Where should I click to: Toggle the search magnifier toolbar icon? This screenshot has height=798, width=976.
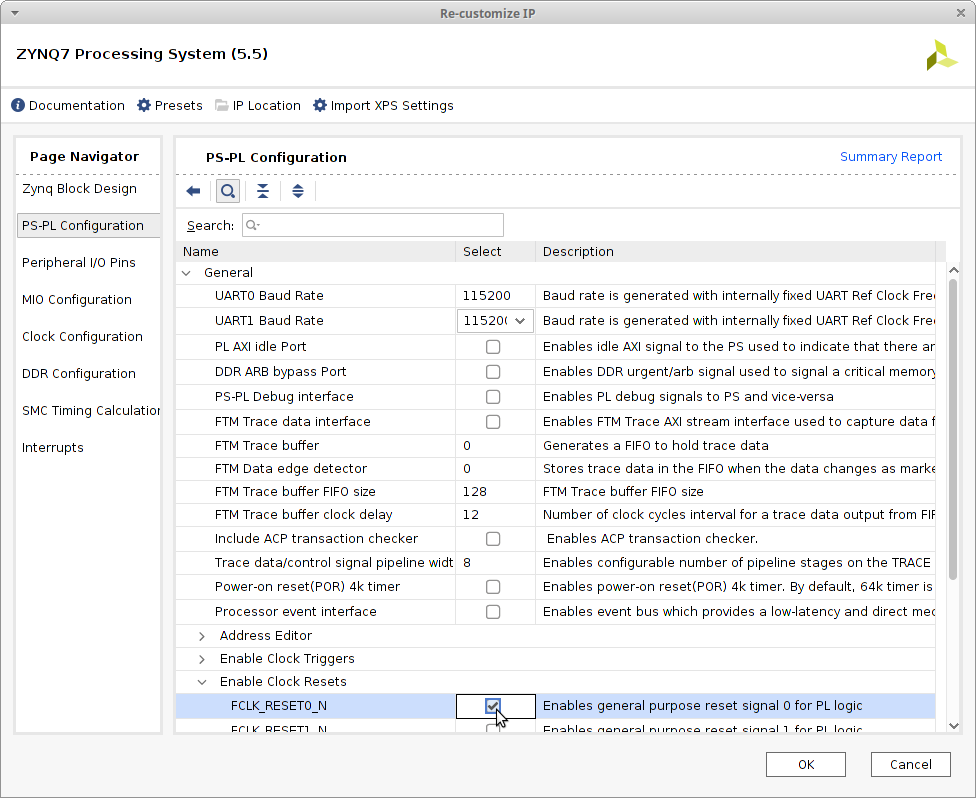[x=228, y=191]
